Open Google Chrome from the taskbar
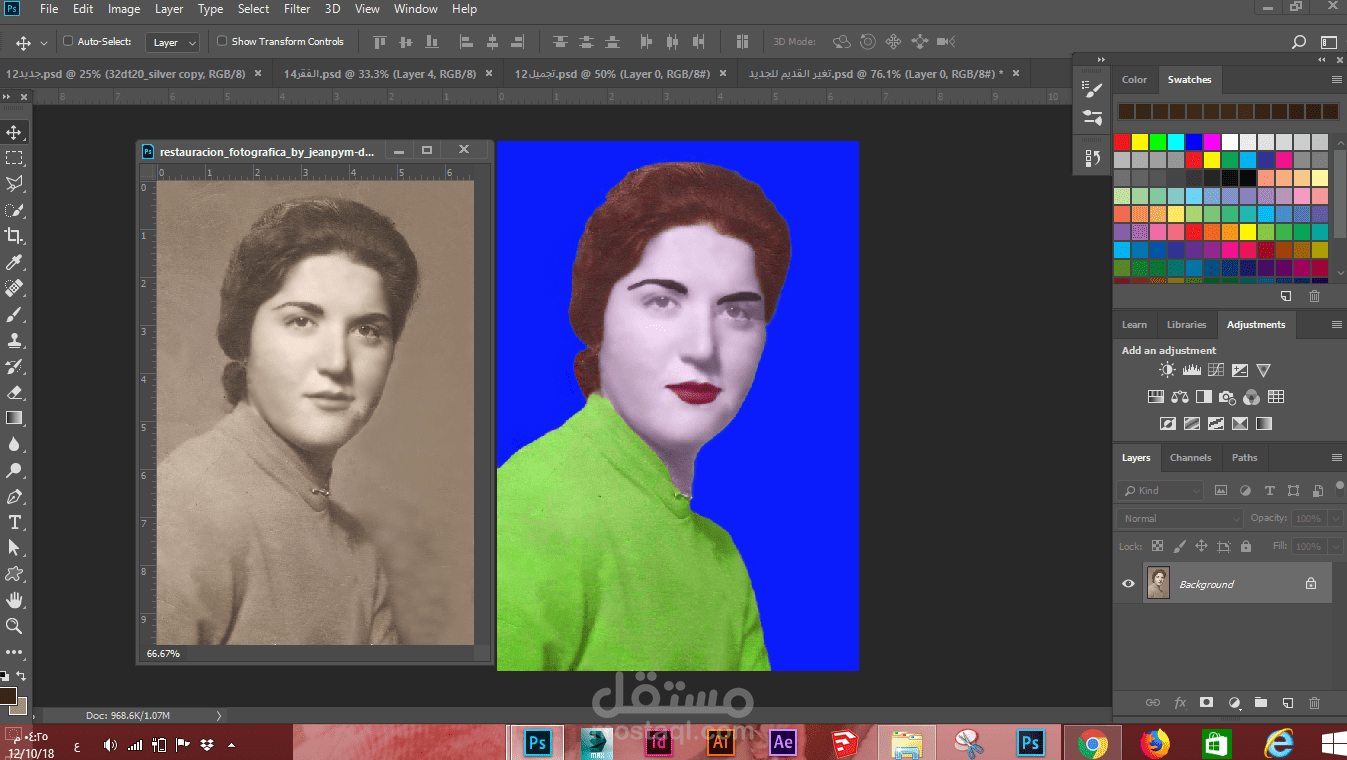This screenshot has height=760, width=1347. tap(1092, 743)
